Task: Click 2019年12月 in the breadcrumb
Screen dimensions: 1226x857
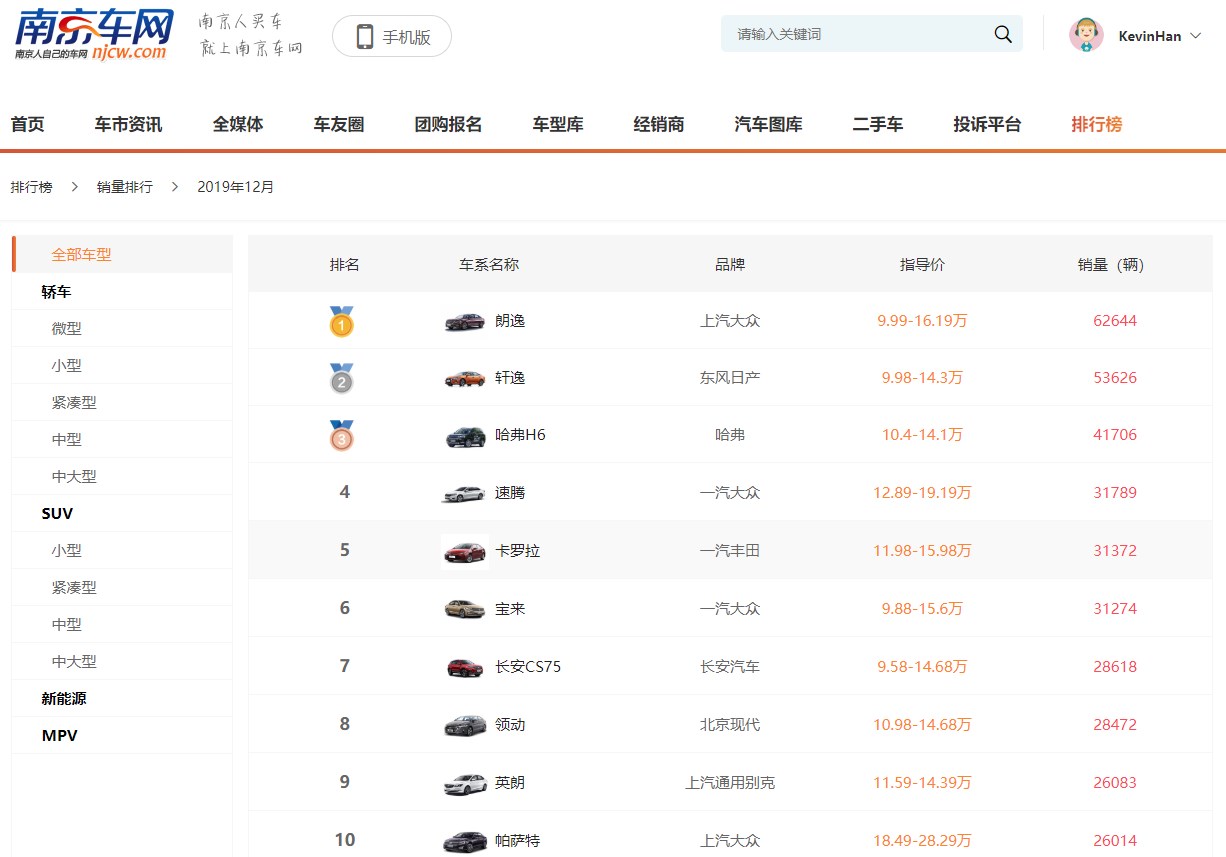Action: click(236, 187)
